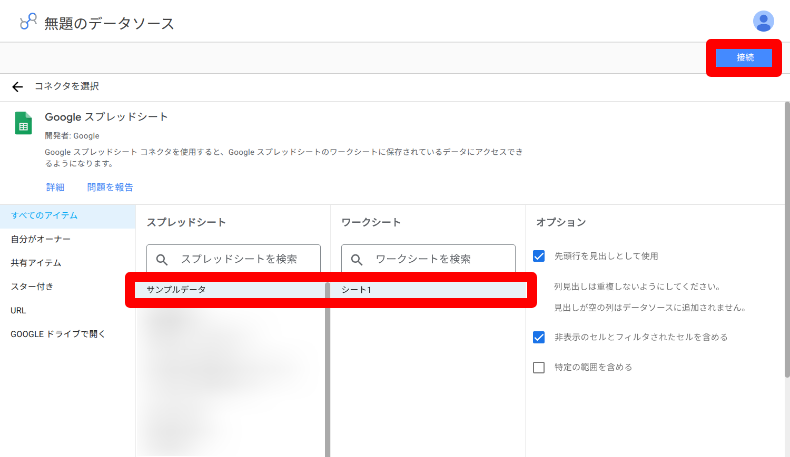Click the blue 接続 button
This screenshot has height=457, width=790.
[x=744, y=57]
